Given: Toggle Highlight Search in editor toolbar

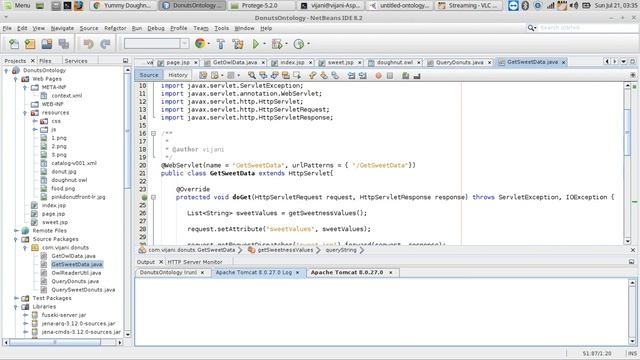Looking at the screenshot, I should coord(285,76).
